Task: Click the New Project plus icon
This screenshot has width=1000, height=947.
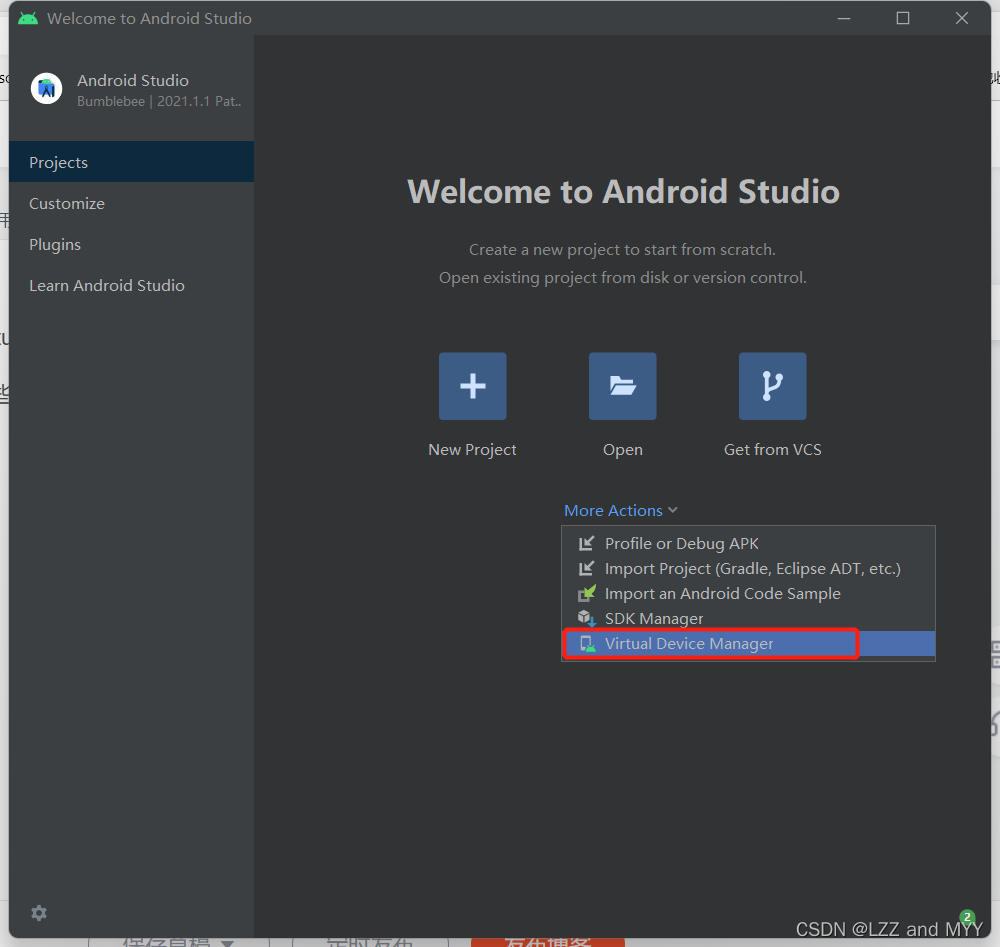Action: [473, 386]
